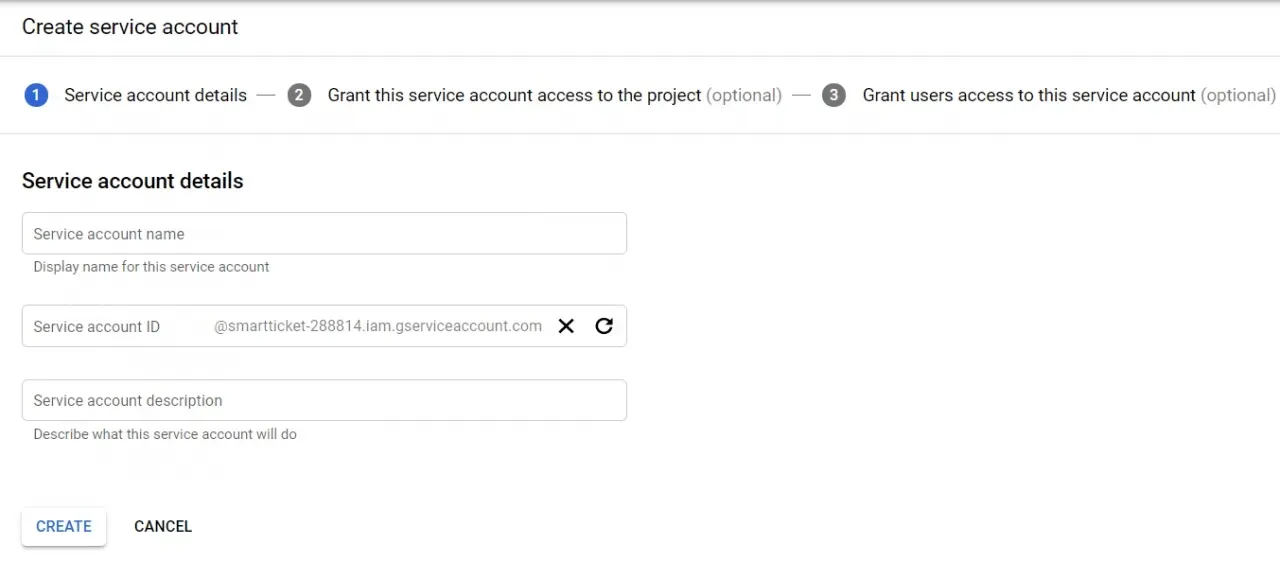Click 'Display name for this service account' hint
1280x562 pixels.
151,267
